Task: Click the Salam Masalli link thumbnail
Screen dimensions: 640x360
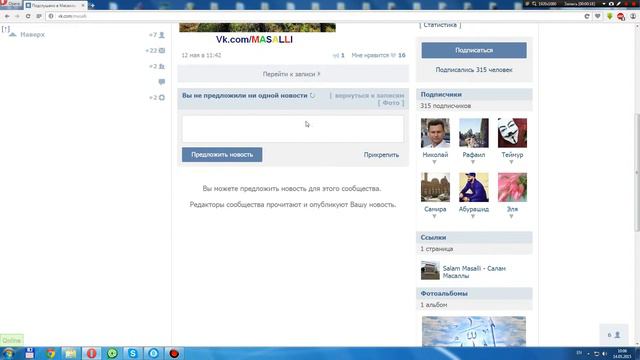Action: tap(430, 271)
